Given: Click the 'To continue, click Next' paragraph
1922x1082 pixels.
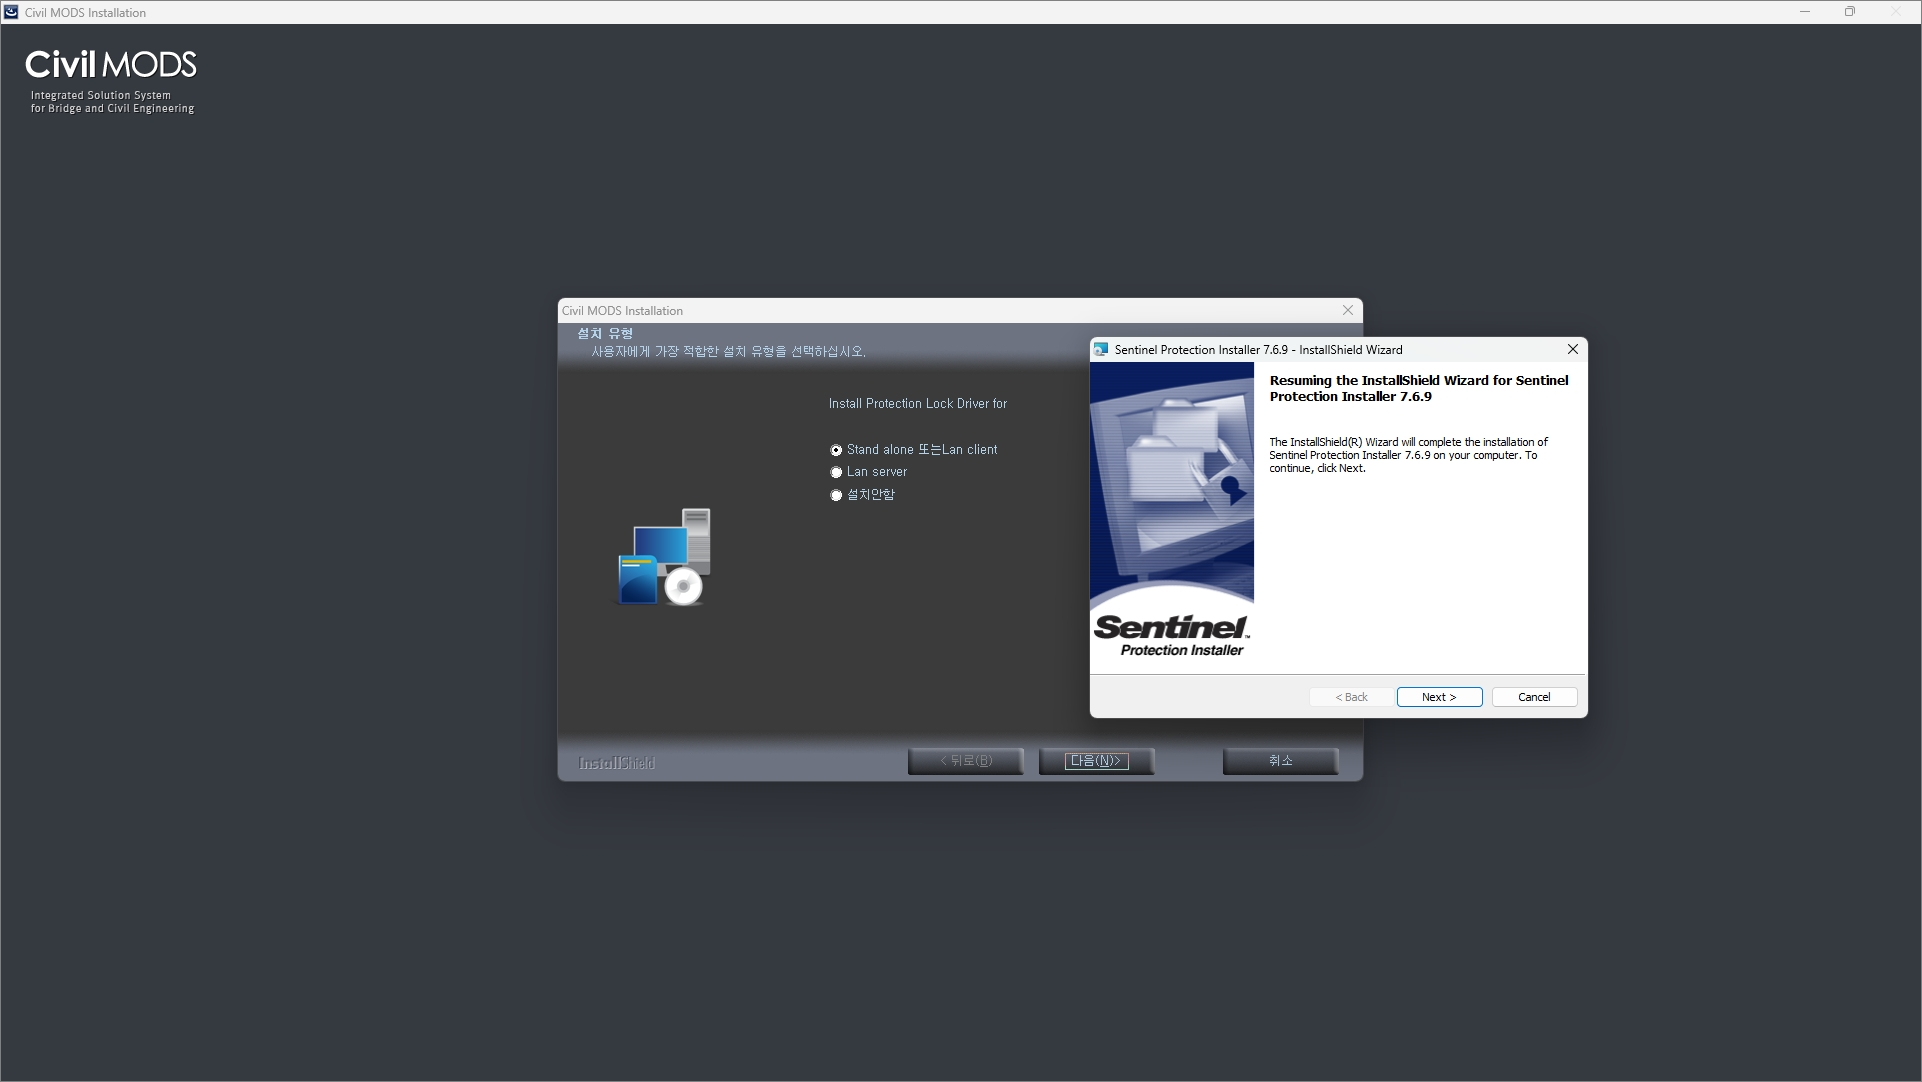Looking at the screenshot, I should pyautogui.click(x=1408, y=455).
